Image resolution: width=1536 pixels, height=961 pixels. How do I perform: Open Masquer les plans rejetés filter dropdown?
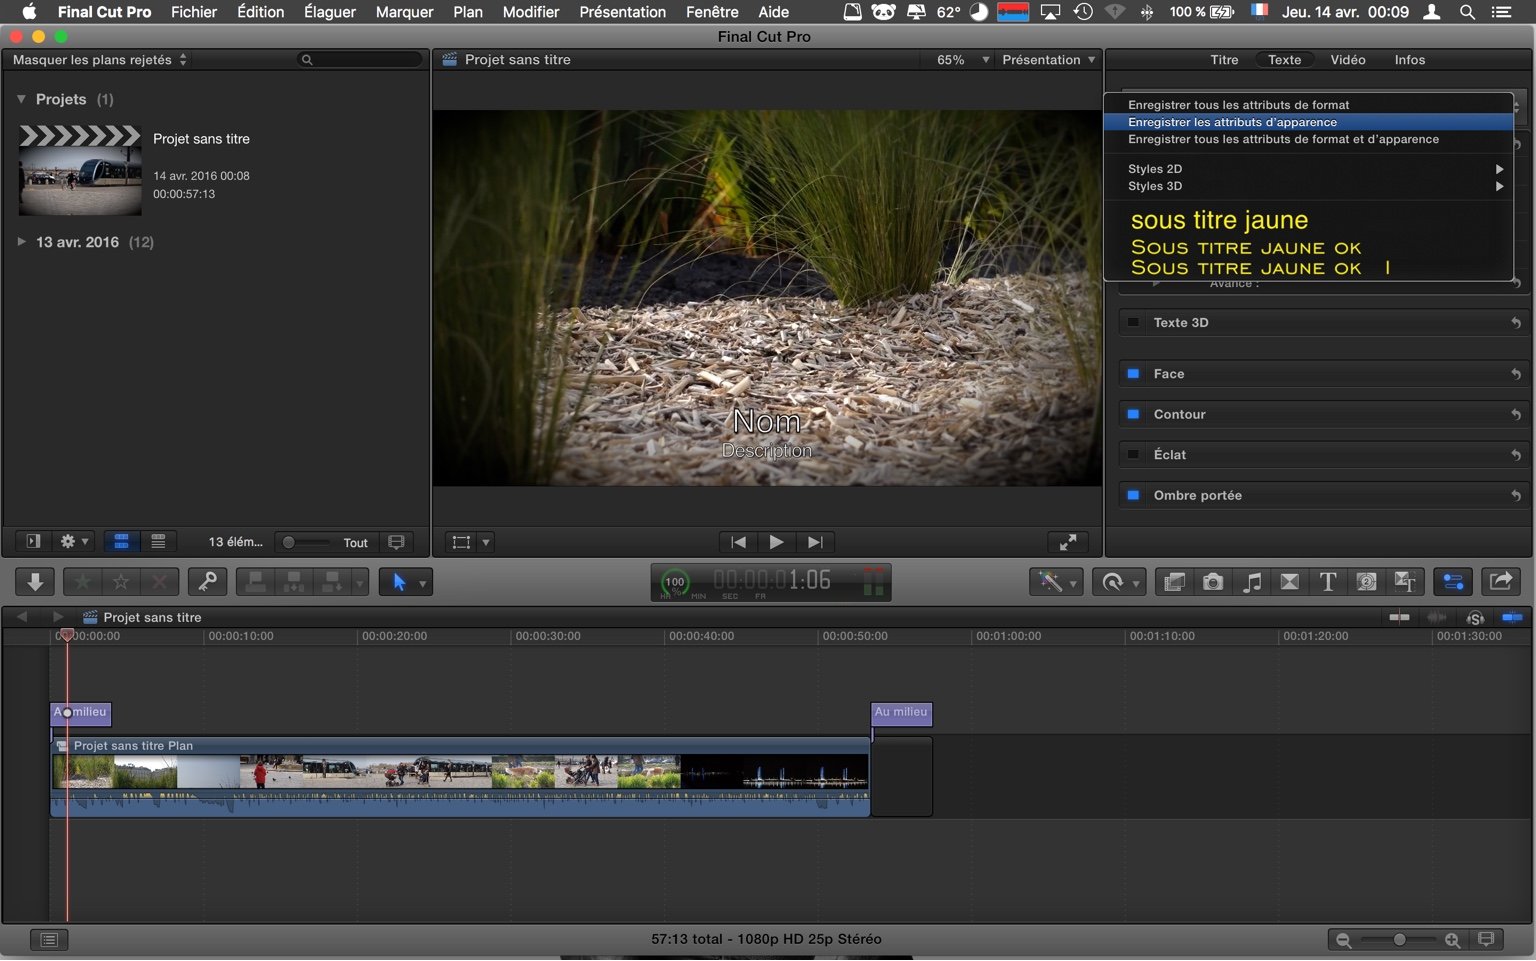click(x=100, y=60)
